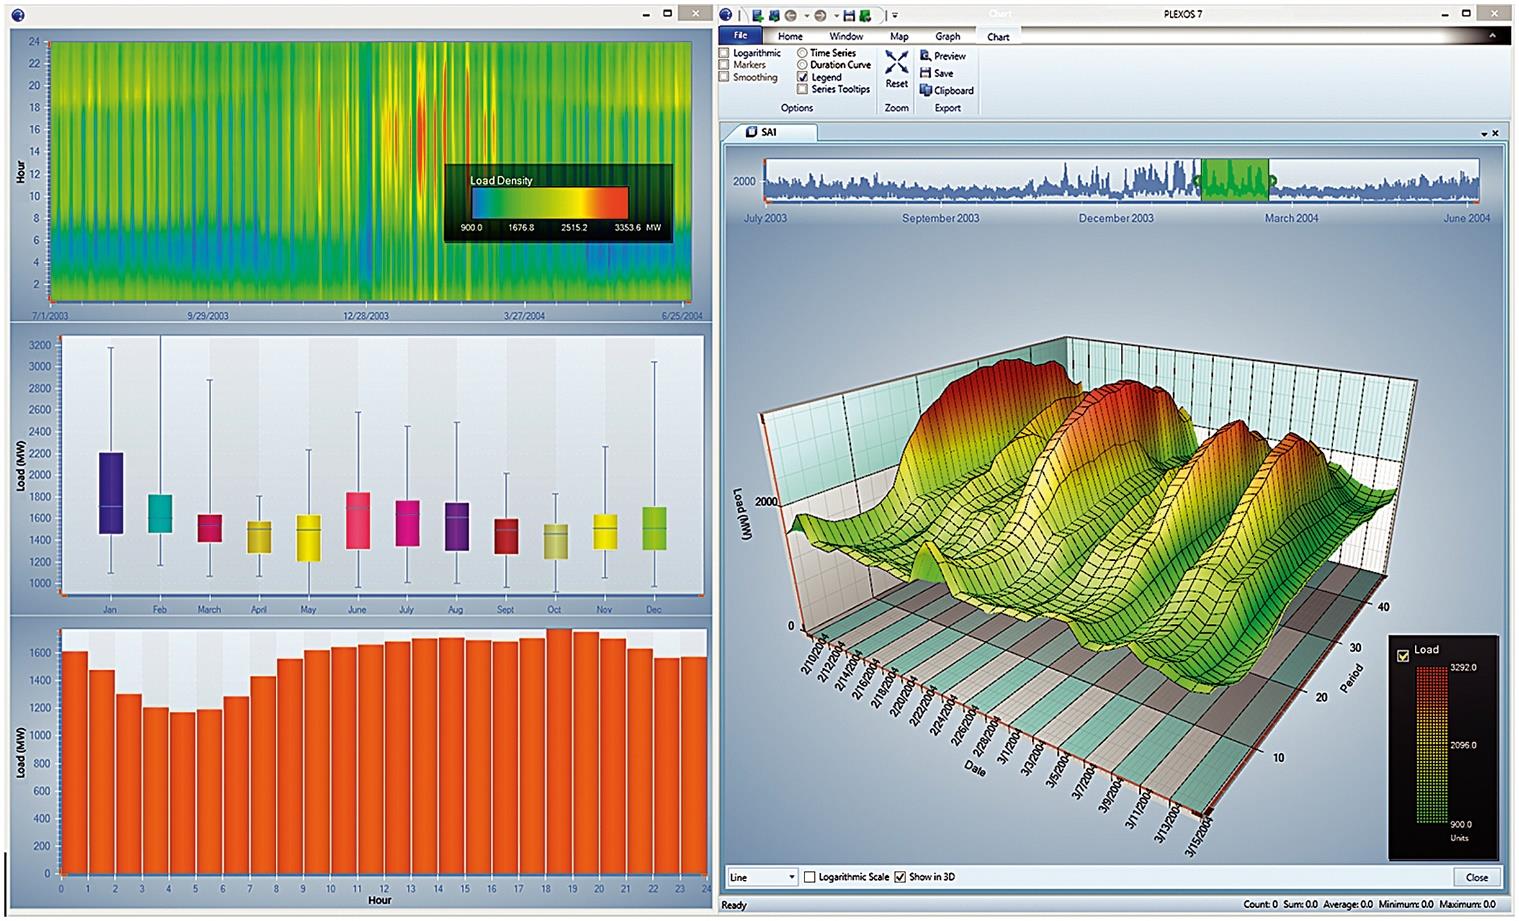
Task: Copy chart using the Clipboard icon
Action: tap(926, 90)
